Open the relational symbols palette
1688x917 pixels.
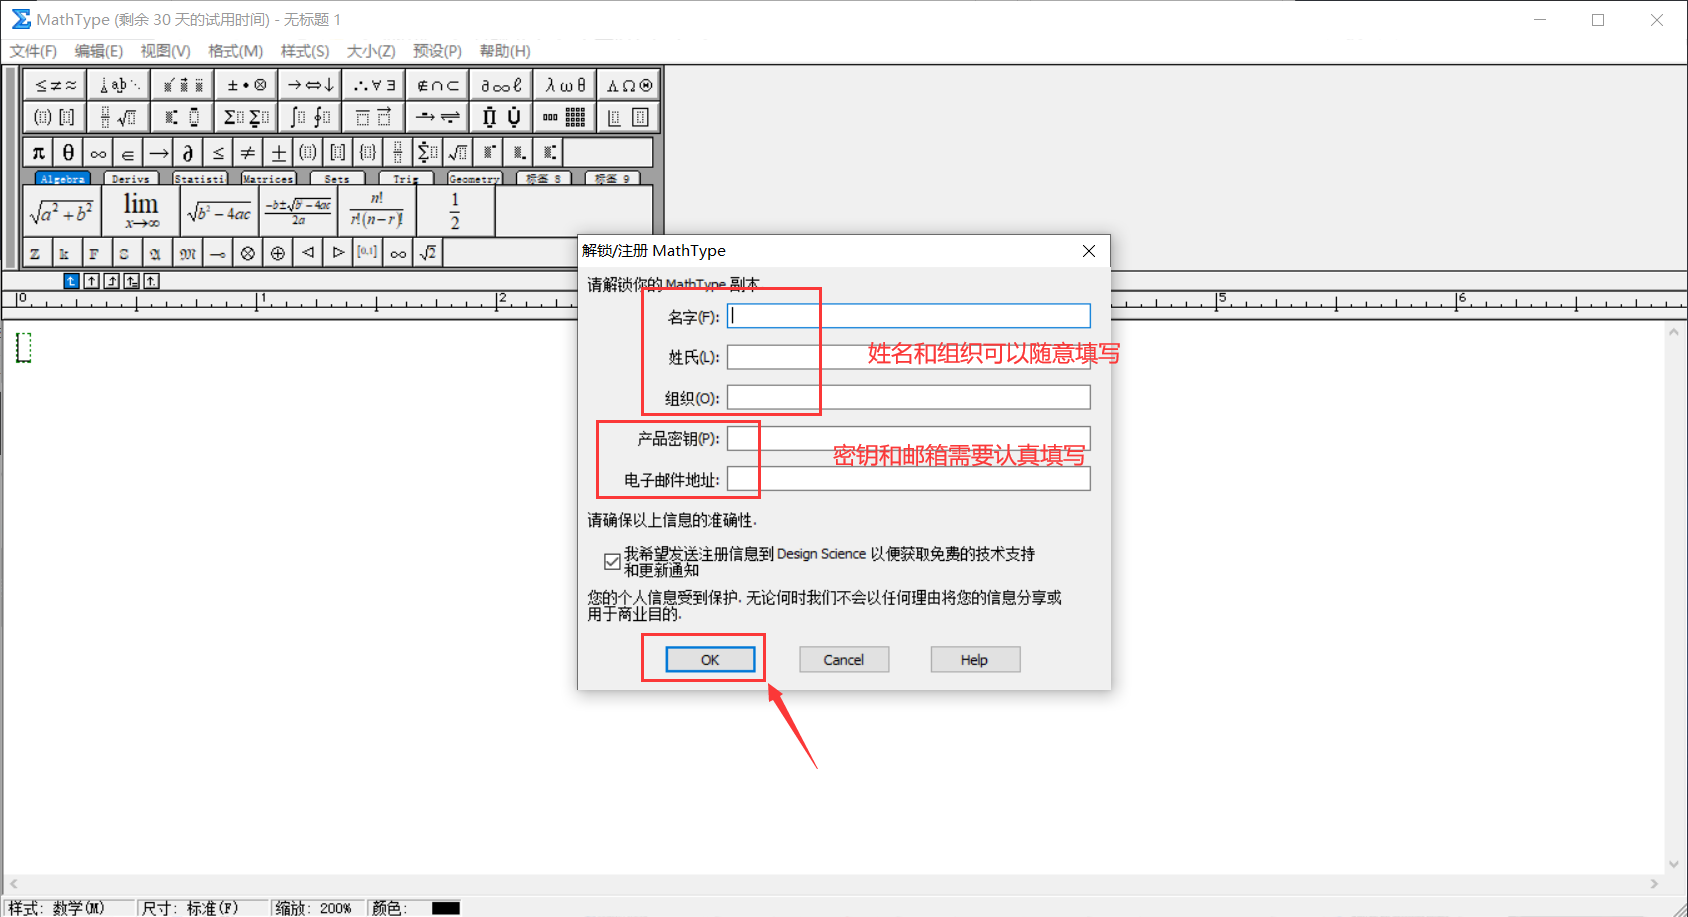(x=56, y=85)
